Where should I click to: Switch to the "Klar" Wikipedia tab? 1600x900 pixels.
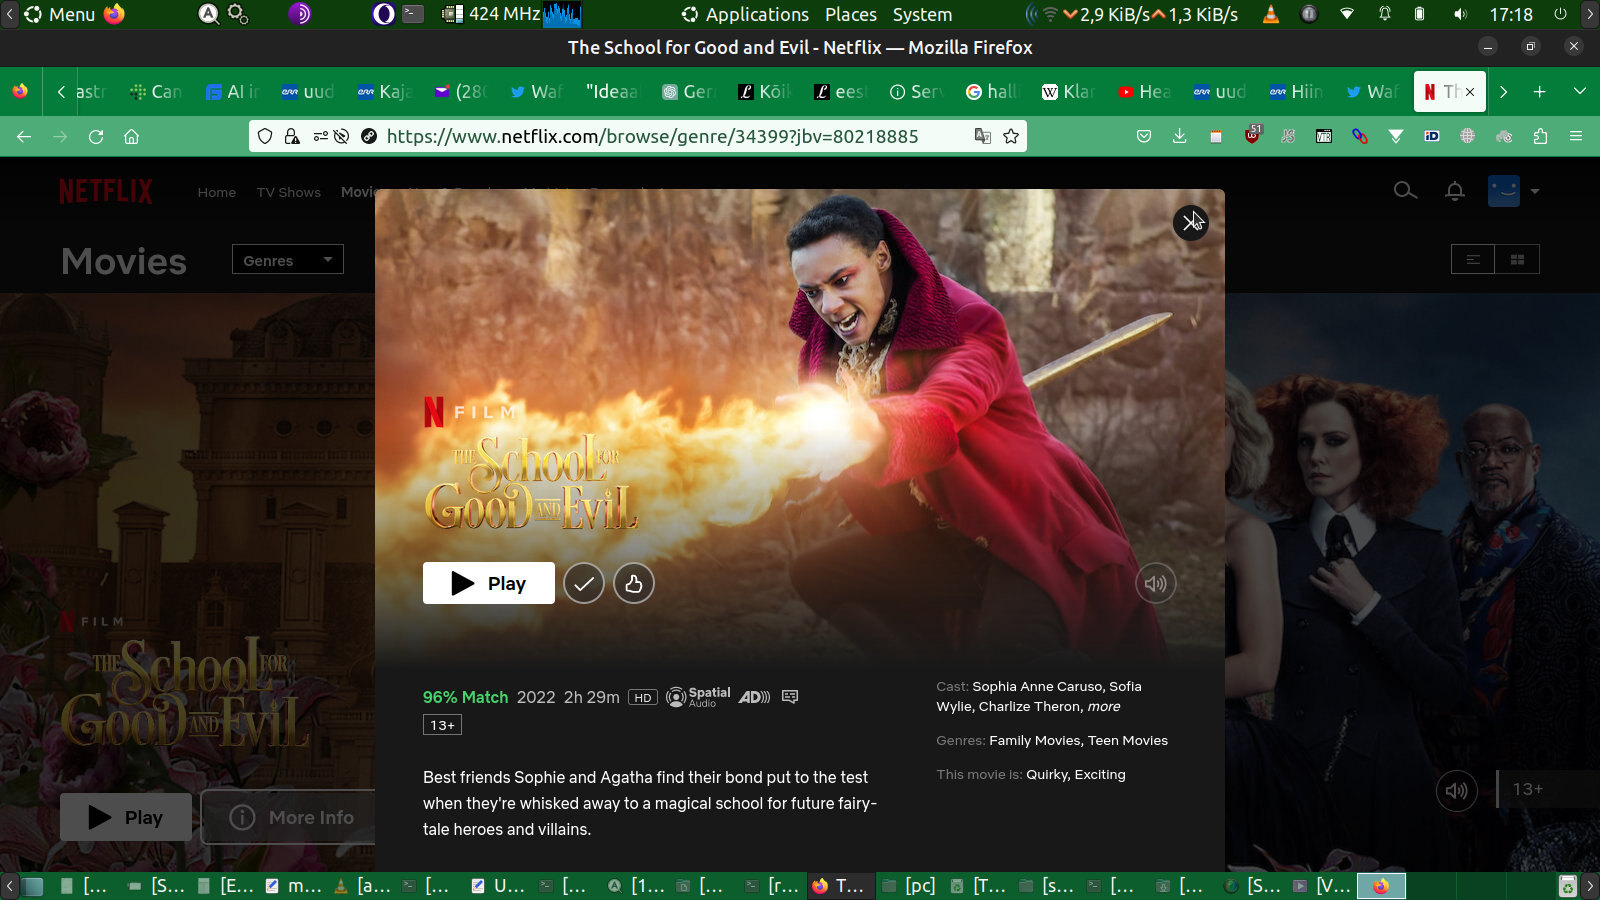coord(1068,91)
